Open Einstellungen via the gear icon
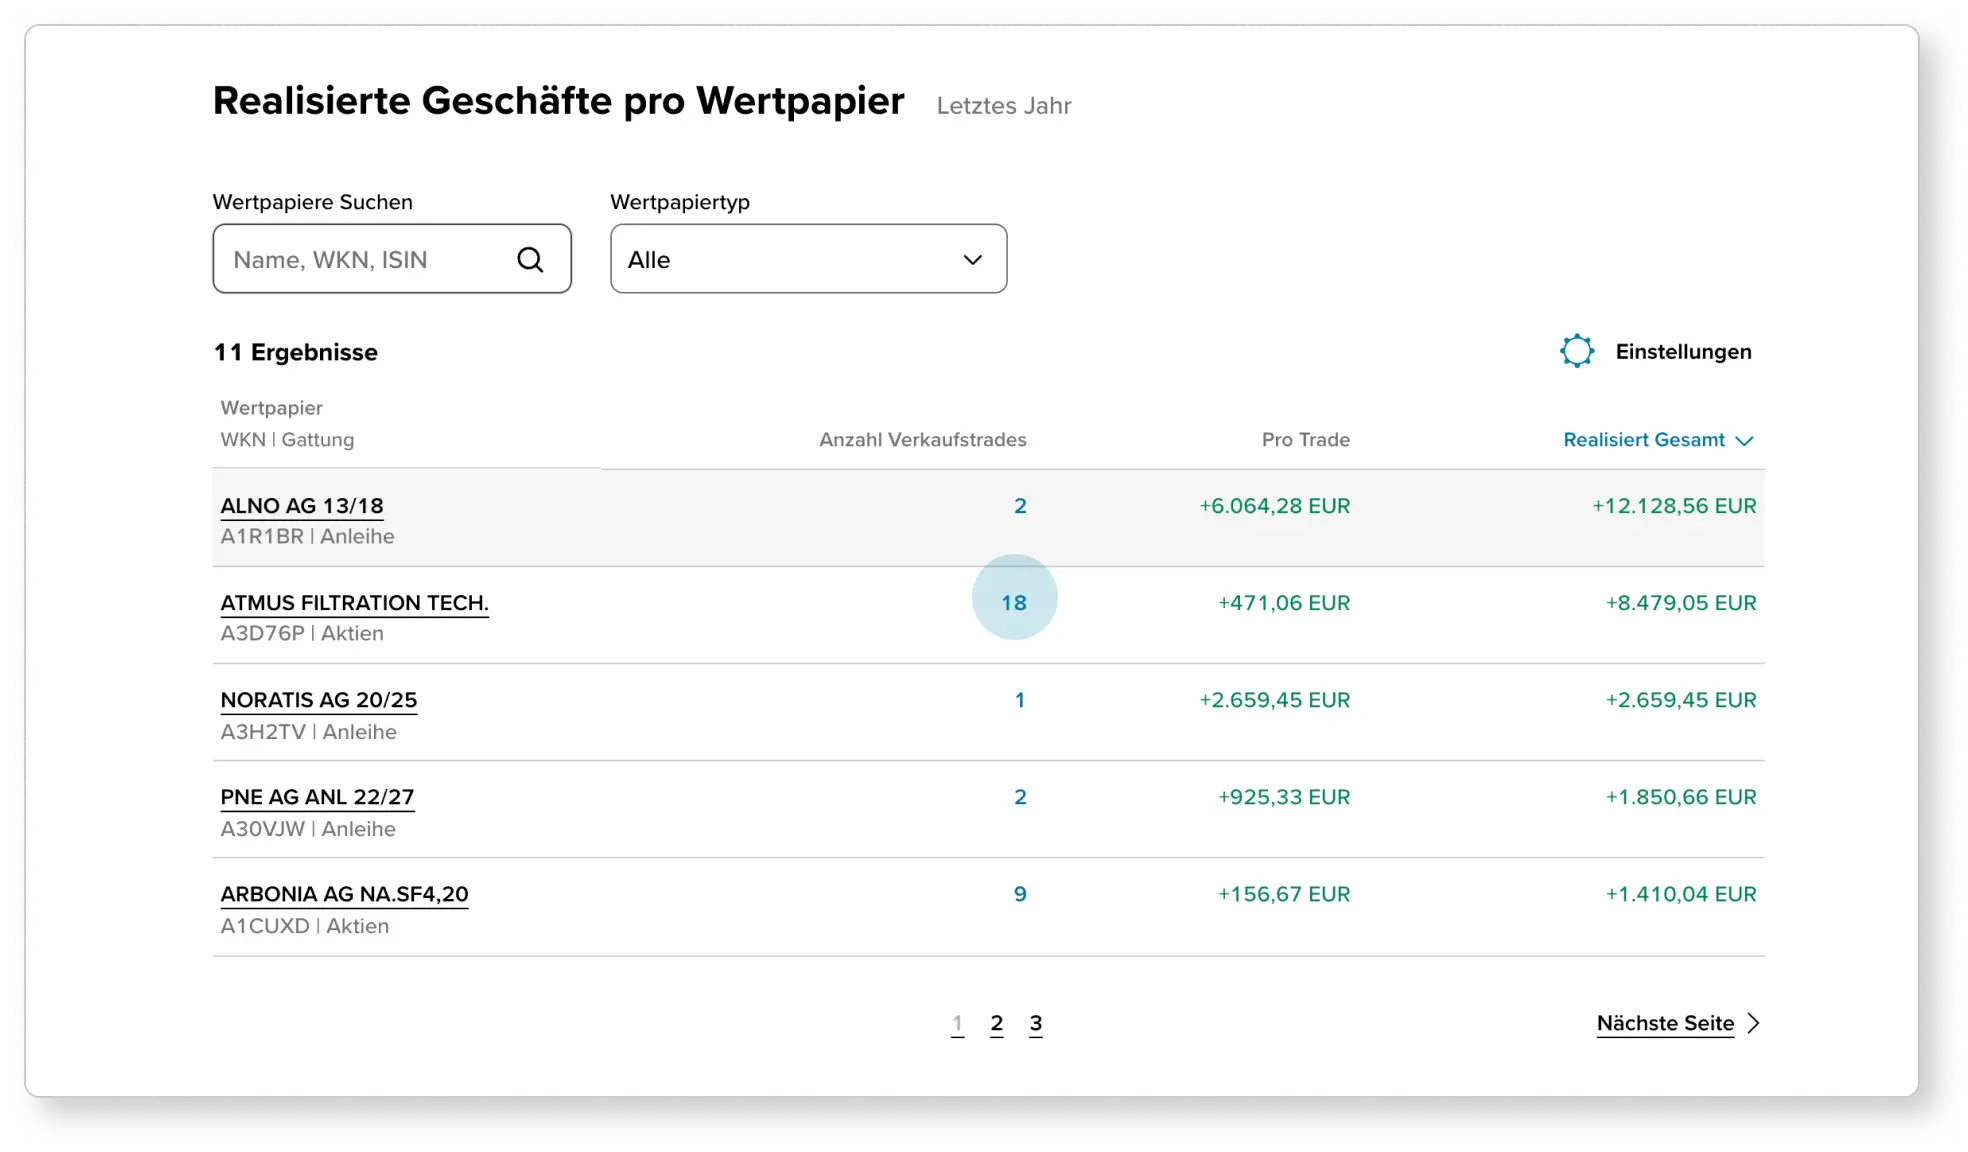Image resolution: width=1968 pixels, height=1152 pixels. (1578, 351)
